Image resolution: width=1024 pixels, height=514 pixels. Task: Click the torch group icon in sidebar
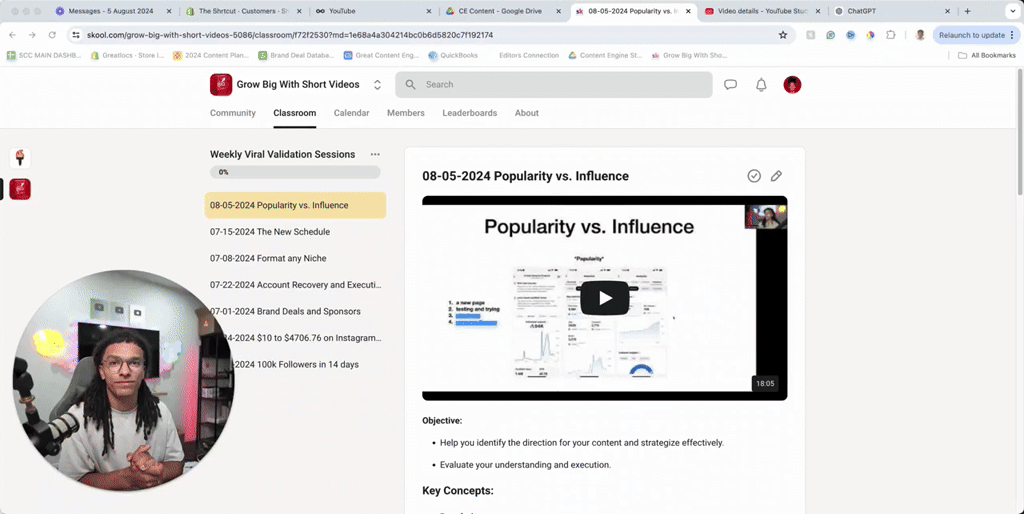(20, 158)
